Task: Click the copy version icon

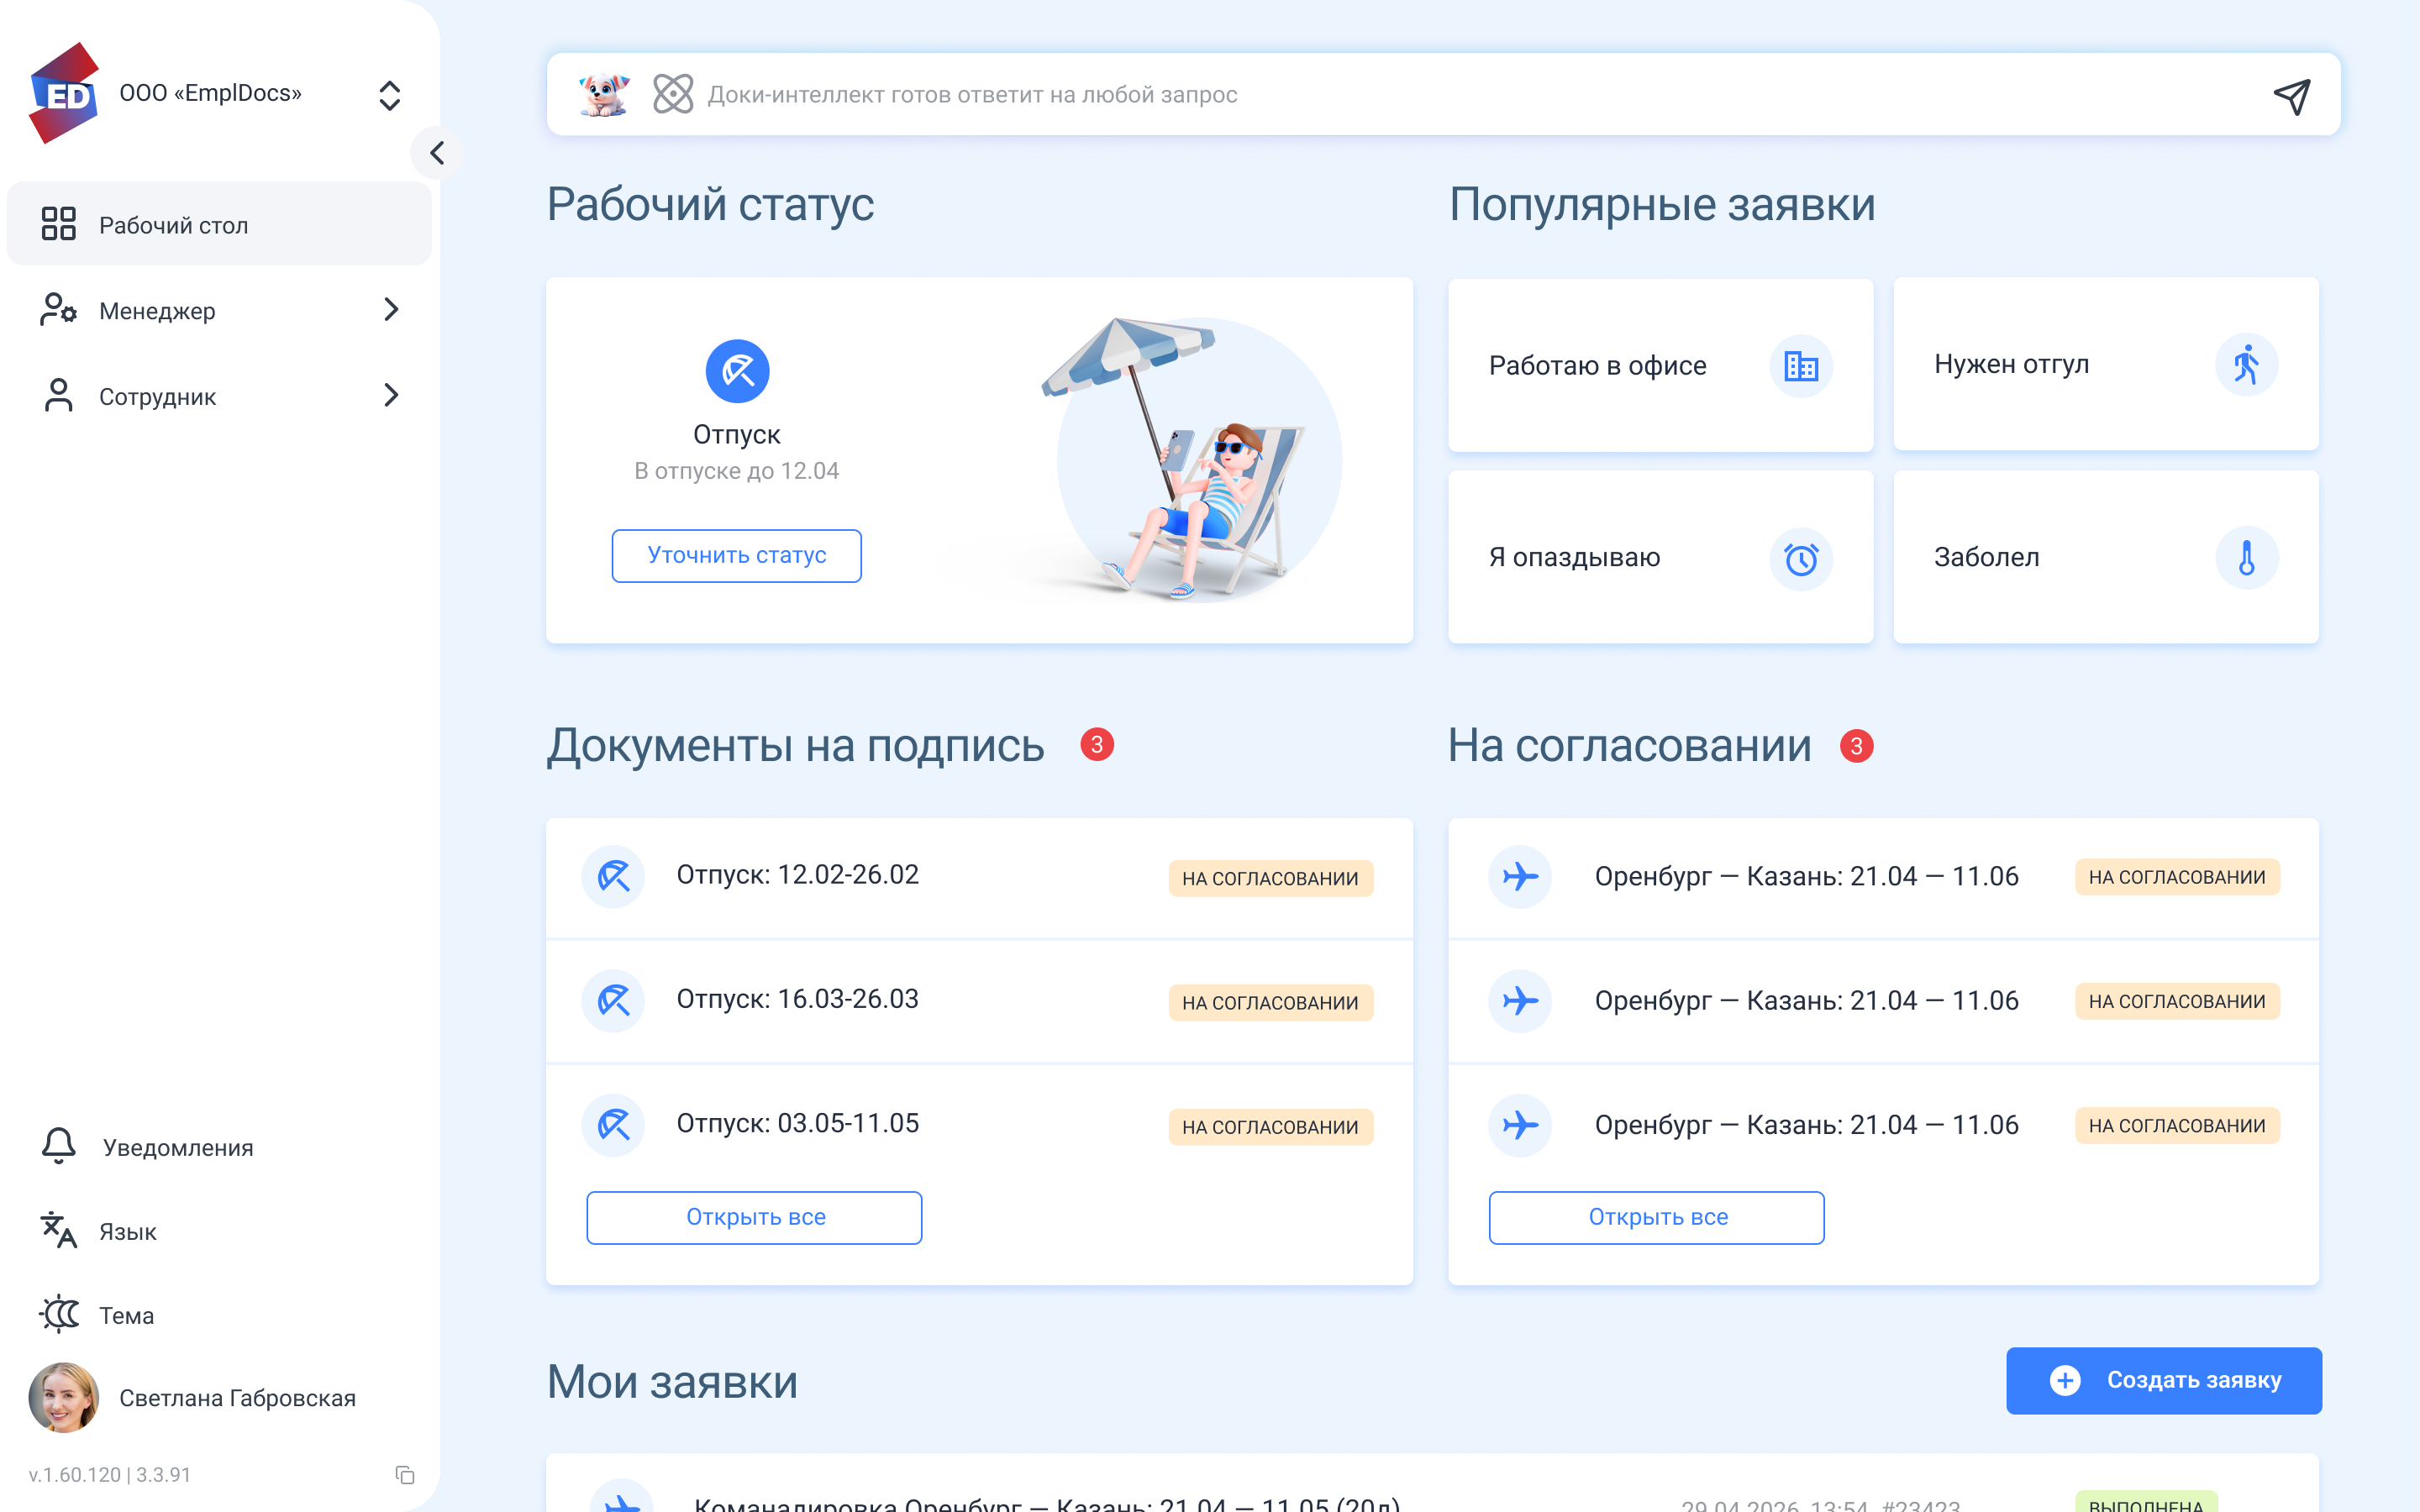Action: (404, 1475)
